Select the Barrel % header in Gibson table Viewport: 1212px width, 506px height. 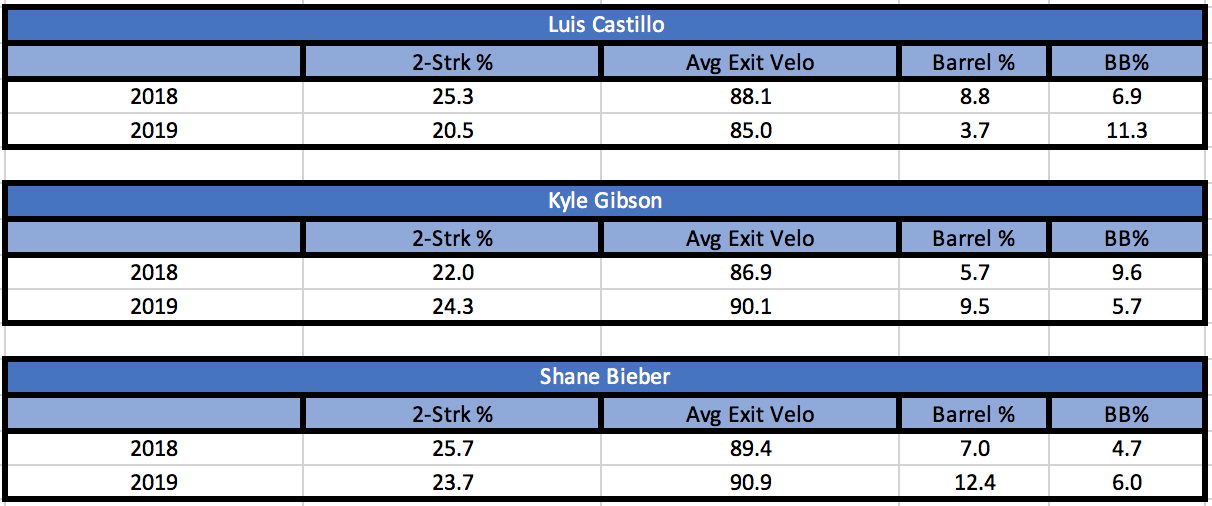pyautogui.click(x=974, y=238)
